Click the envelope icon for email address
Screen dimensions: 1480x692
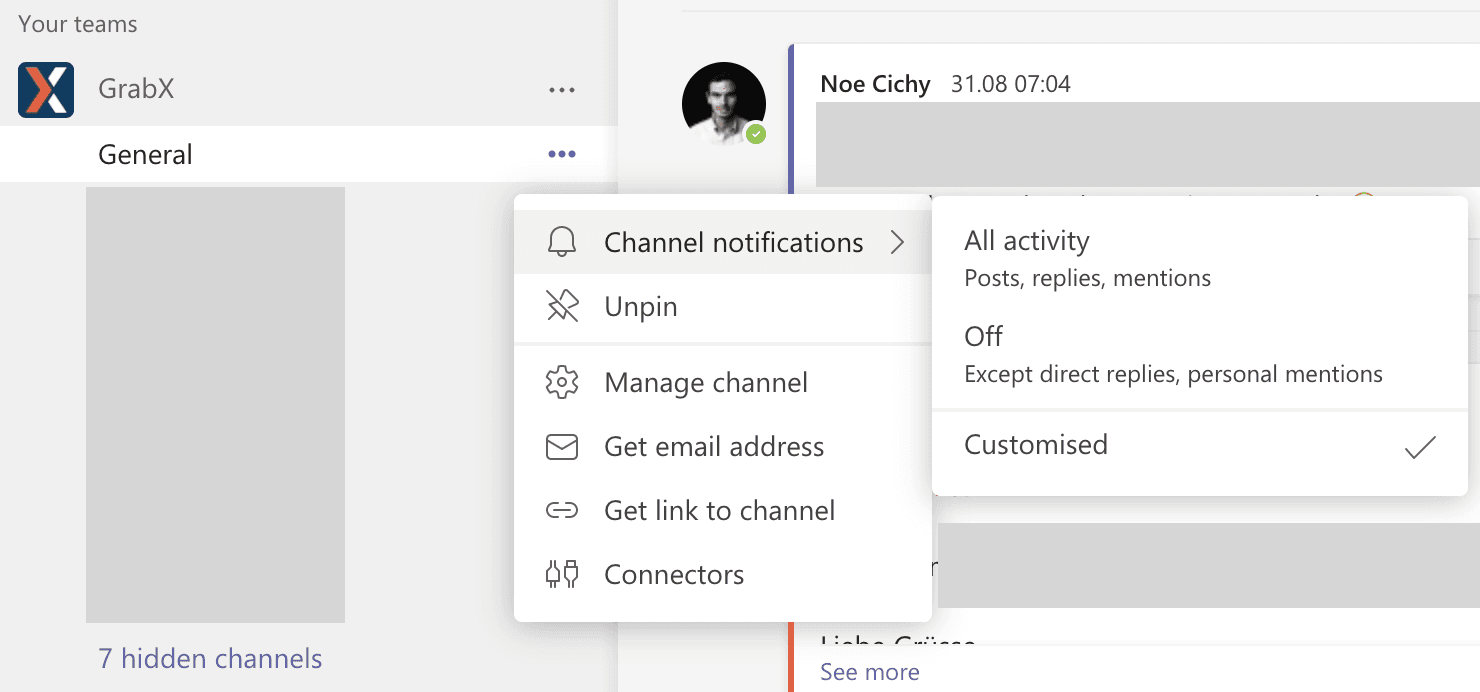pos(562,446)
